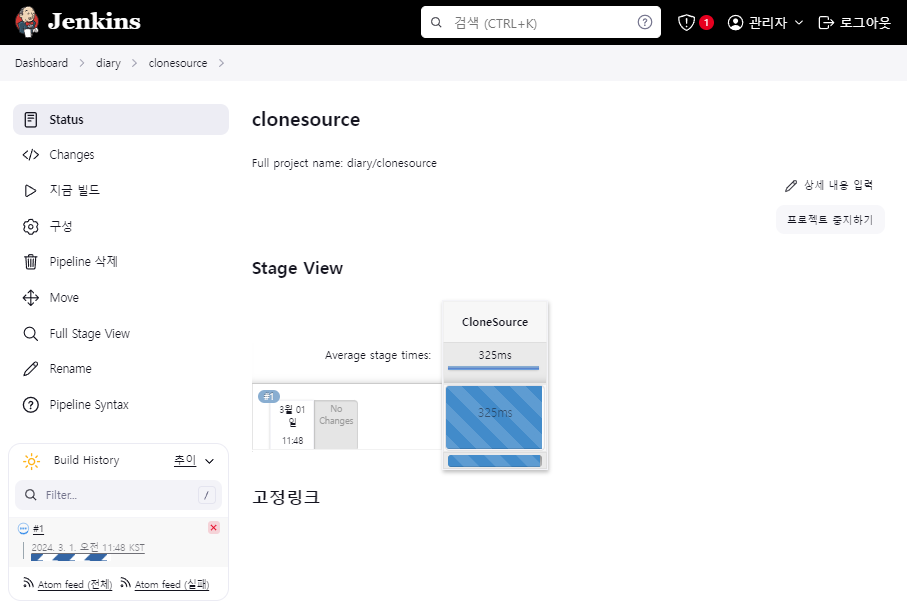Click the red notification badge 1
Image resolution: width=907 pixels, height=614 pixels.
(706, 23)
